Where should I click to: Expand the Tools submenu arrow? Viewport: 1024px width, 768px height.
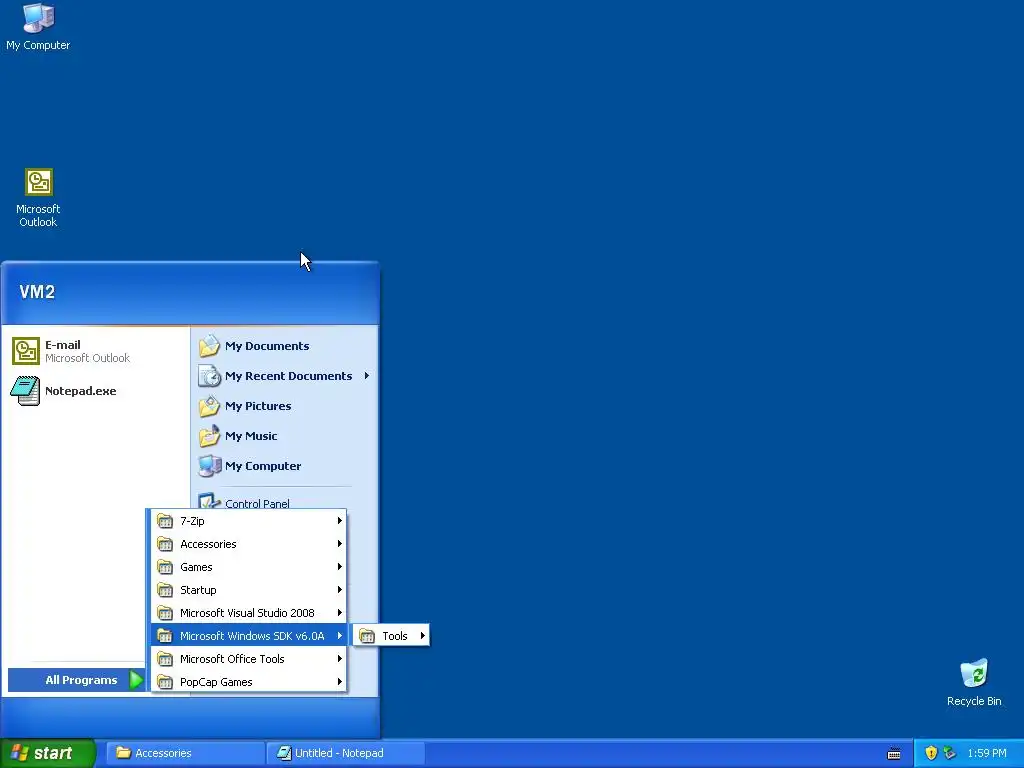click(x=423, y=635)
